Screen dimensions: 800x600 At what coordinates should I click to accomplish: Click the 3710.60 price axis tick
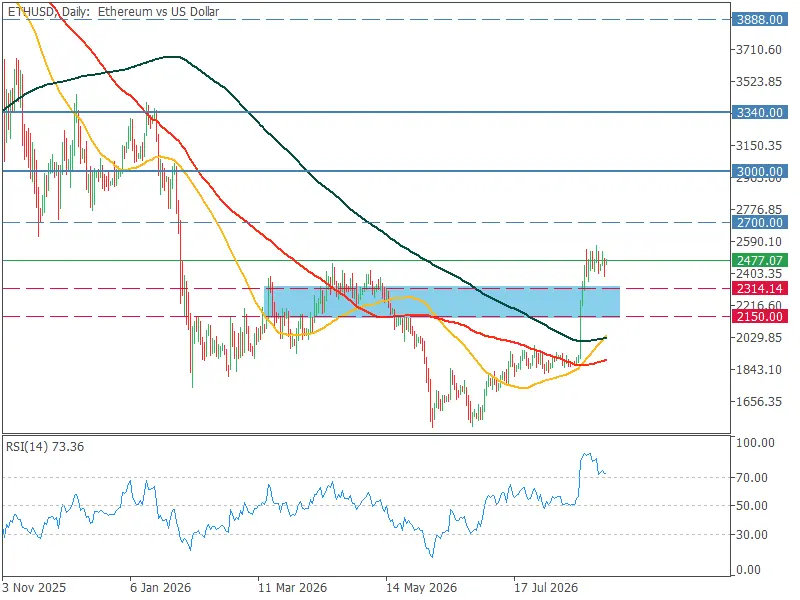tap(759, 50)
